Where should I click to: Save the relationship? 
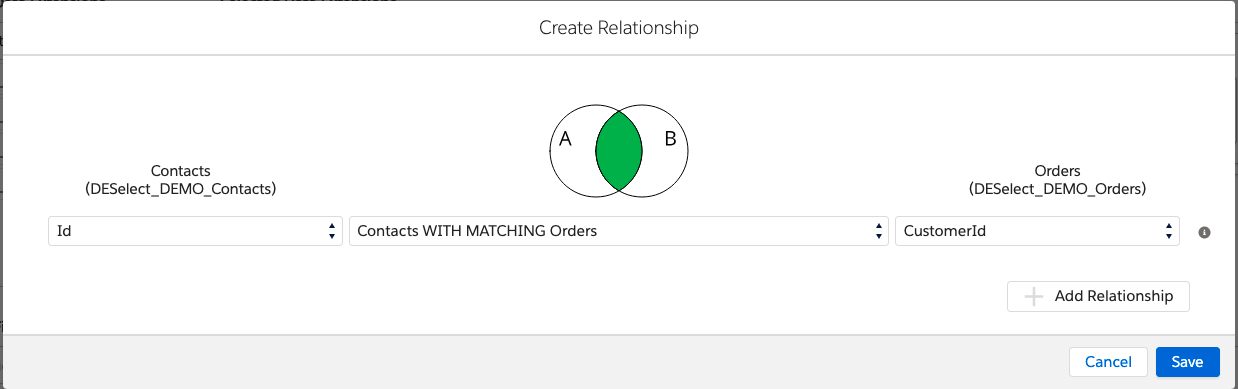coord(1187,362)
